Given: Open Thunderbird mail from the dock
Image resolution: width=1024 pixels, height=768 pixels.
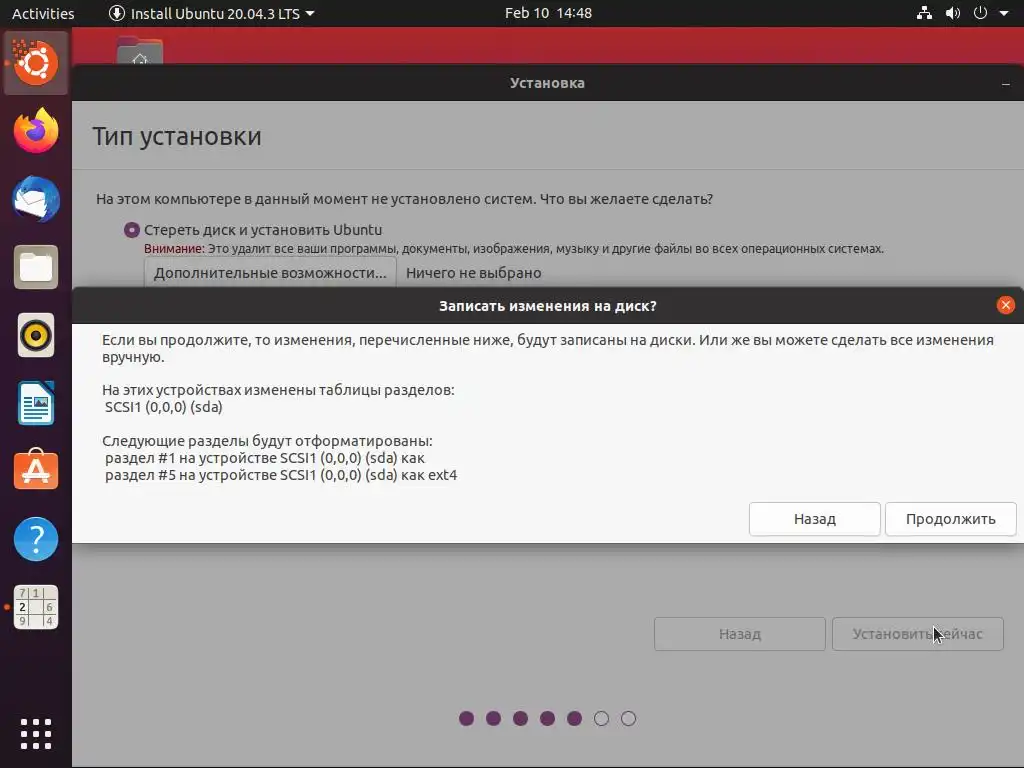Looking at the screenshot, I should point(36,199).
